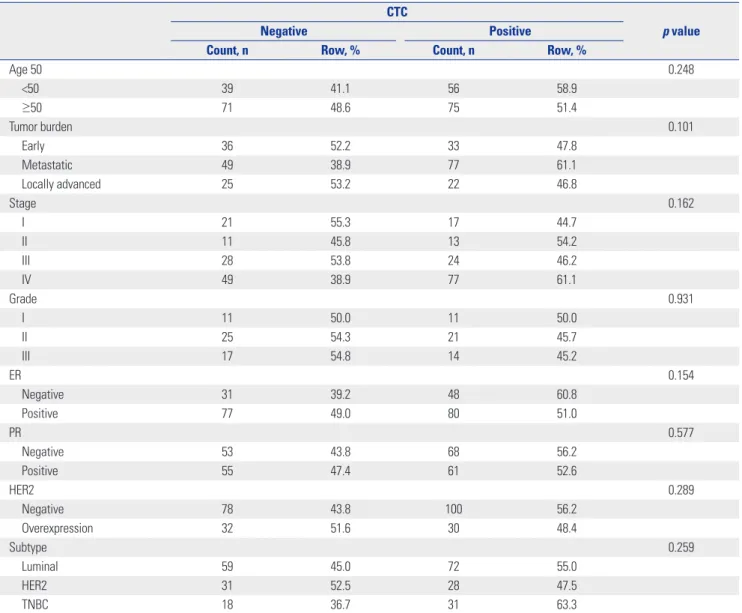Click the value 55.3 in Stage I row

click(x=340, y=222)
